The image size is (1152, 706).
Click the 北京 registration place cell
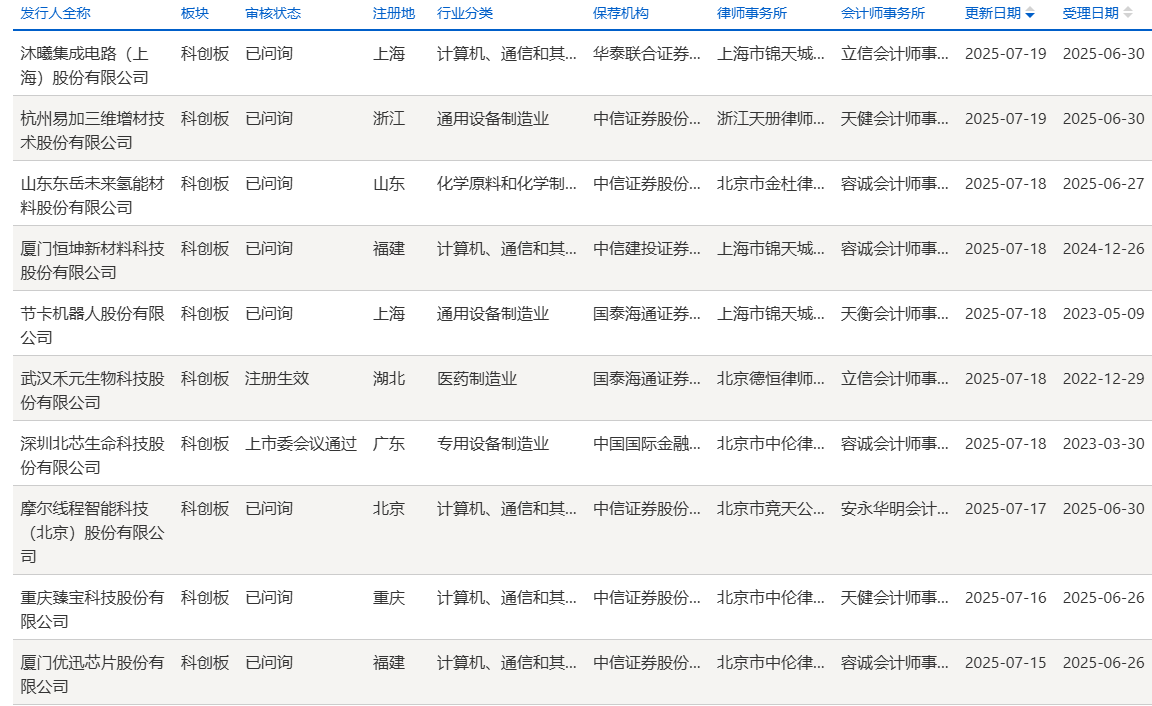pos(389,508)
